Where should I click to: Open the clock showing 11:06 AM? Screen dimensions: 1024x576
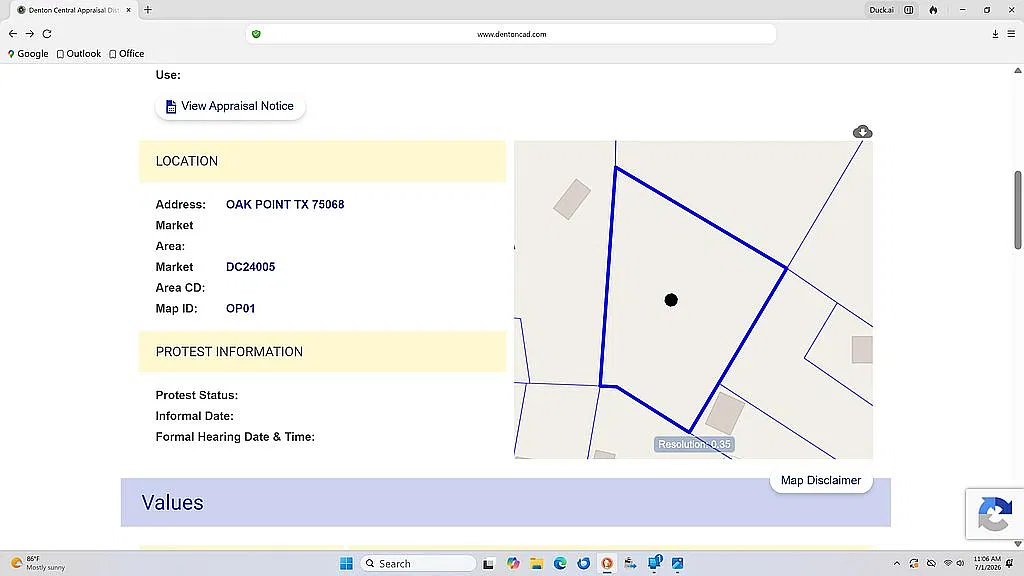point(987,563)
